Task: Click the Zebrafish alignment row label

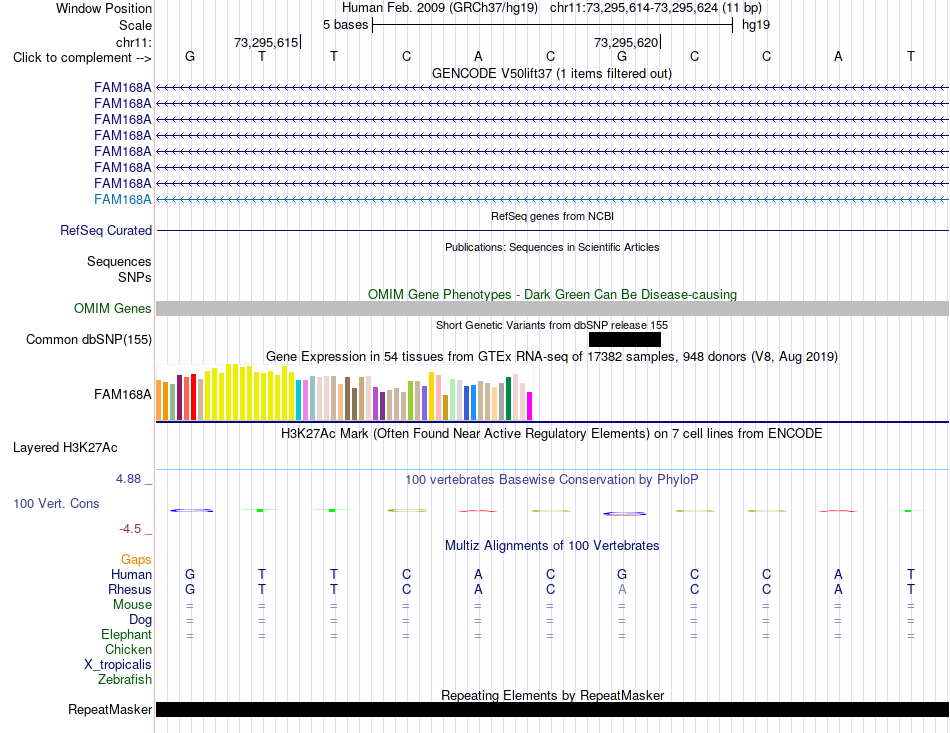Action: 125,680
